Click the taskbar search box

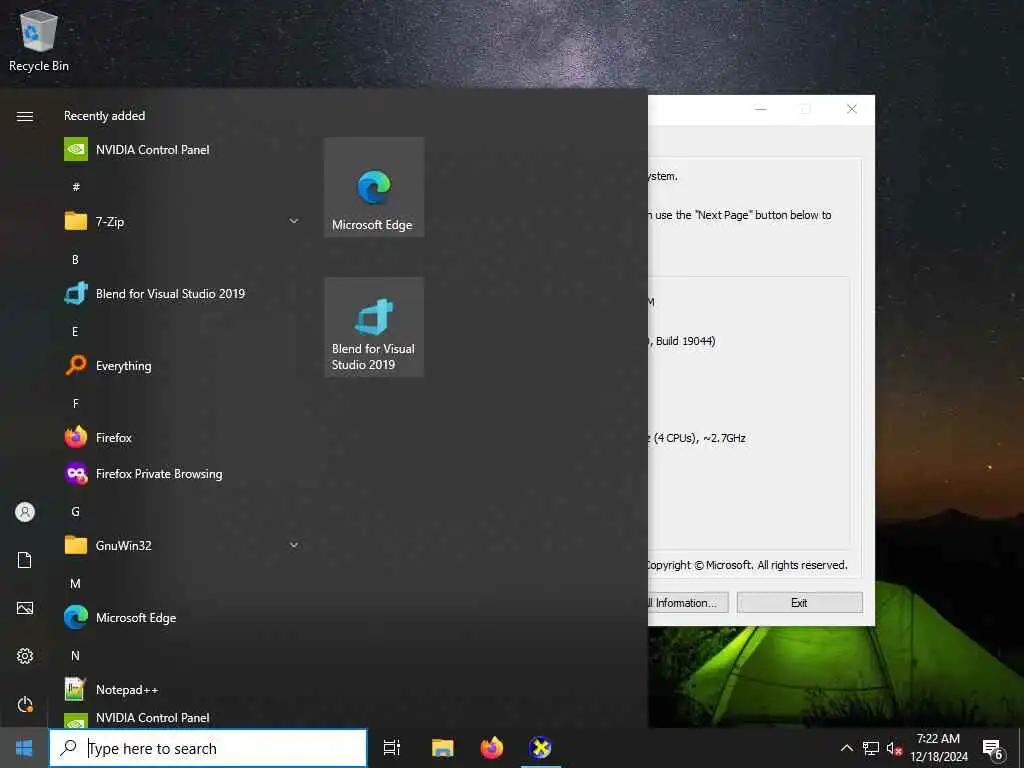tap(208, 748)
